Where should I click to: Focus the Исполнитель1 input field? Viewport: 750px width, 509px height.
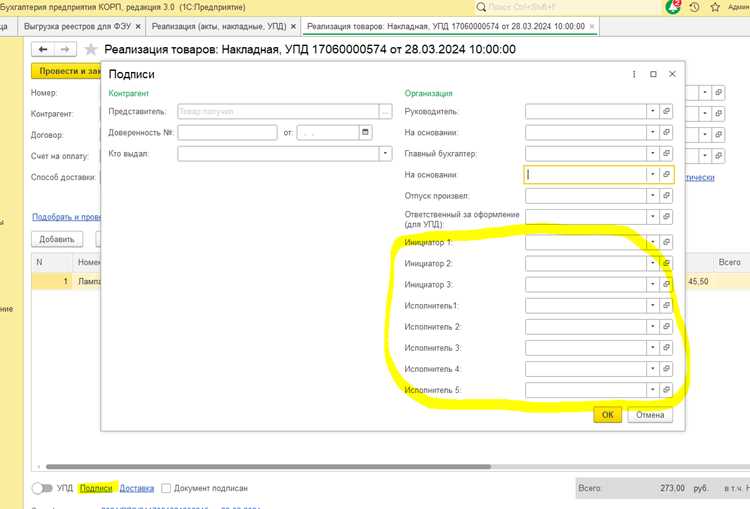(586, 305)
